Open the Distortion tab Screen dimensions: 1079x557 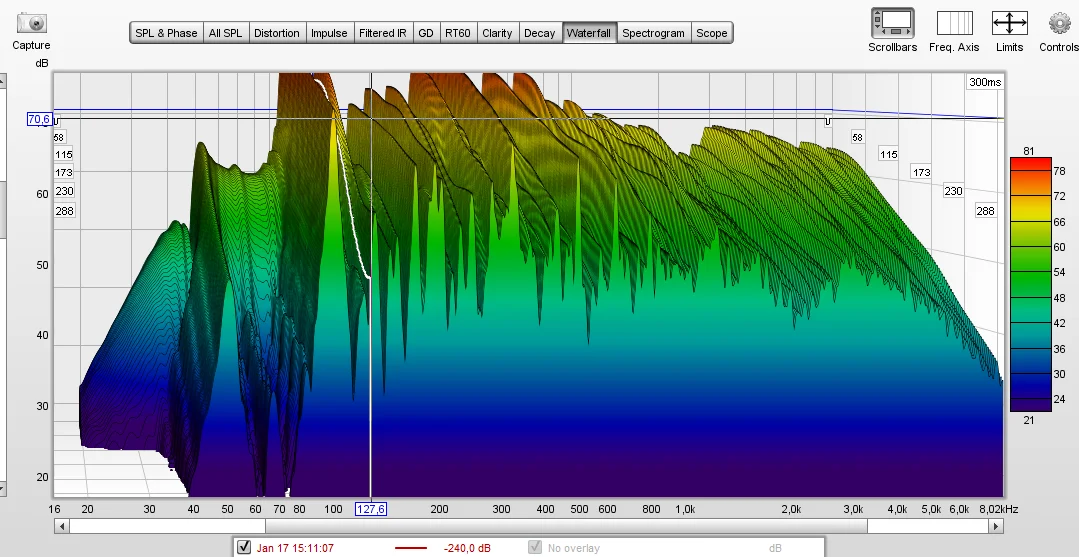pyautogui.click(x=277, y=33)
